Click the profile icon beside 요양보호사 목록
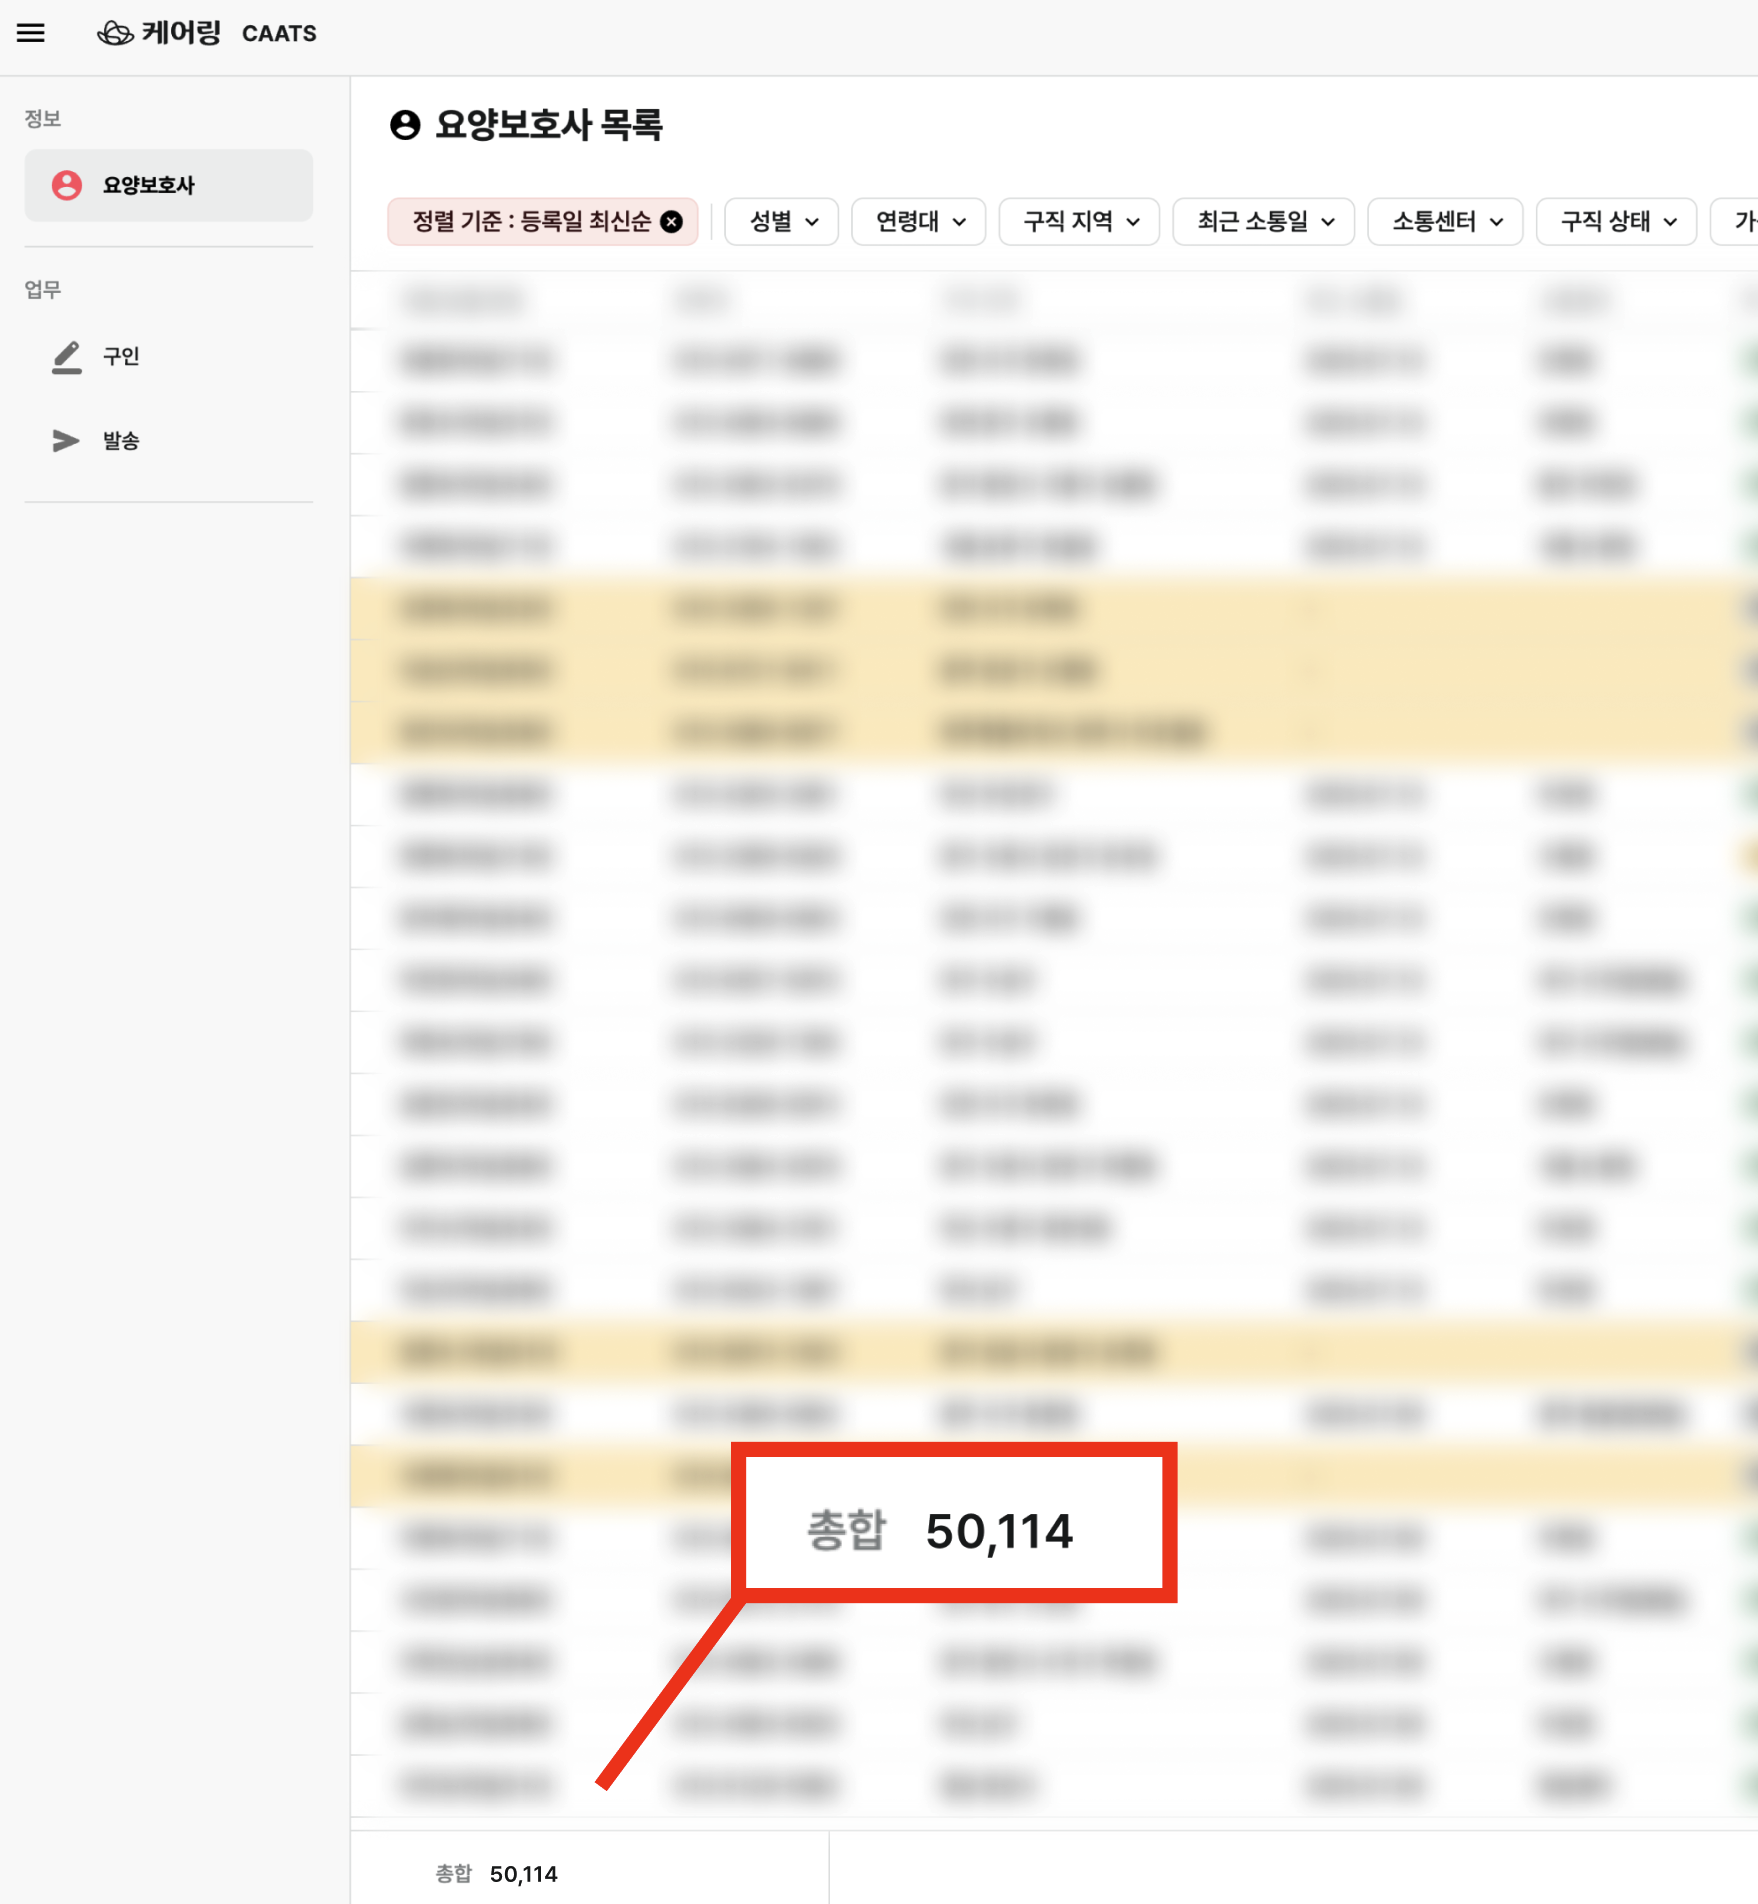 (x=405, y=125)
